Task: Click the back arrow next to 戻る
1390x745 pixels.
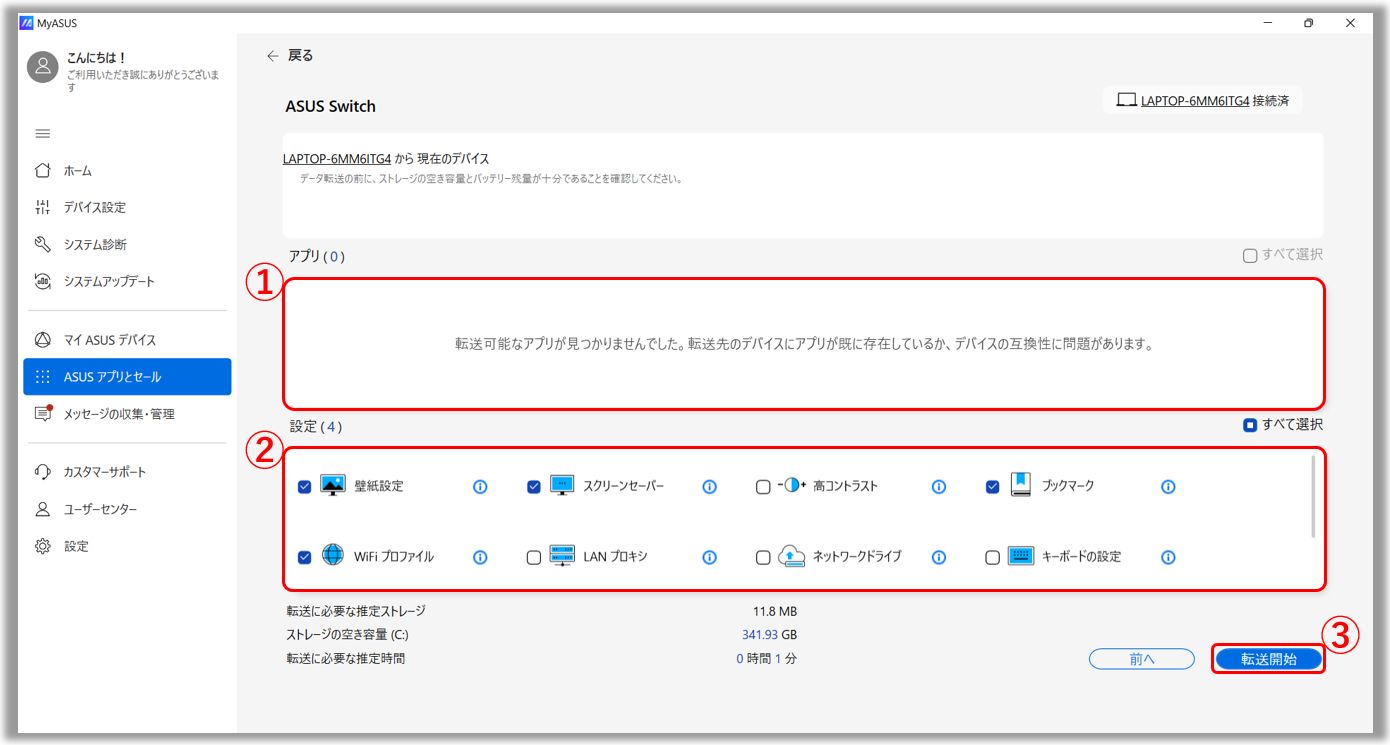Action: pos(272,56)
